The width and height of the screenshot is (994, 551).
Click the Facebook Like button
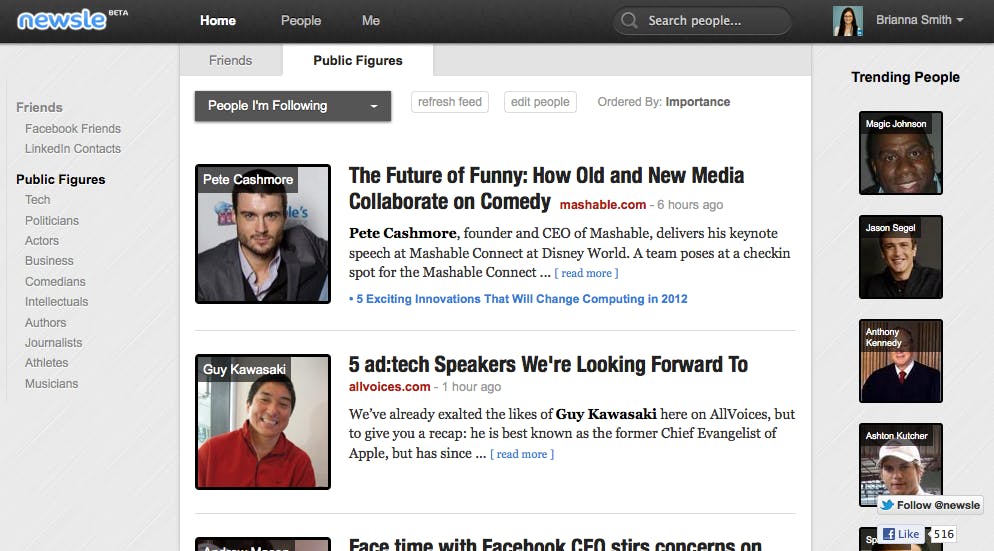click(x=901, y=534)
